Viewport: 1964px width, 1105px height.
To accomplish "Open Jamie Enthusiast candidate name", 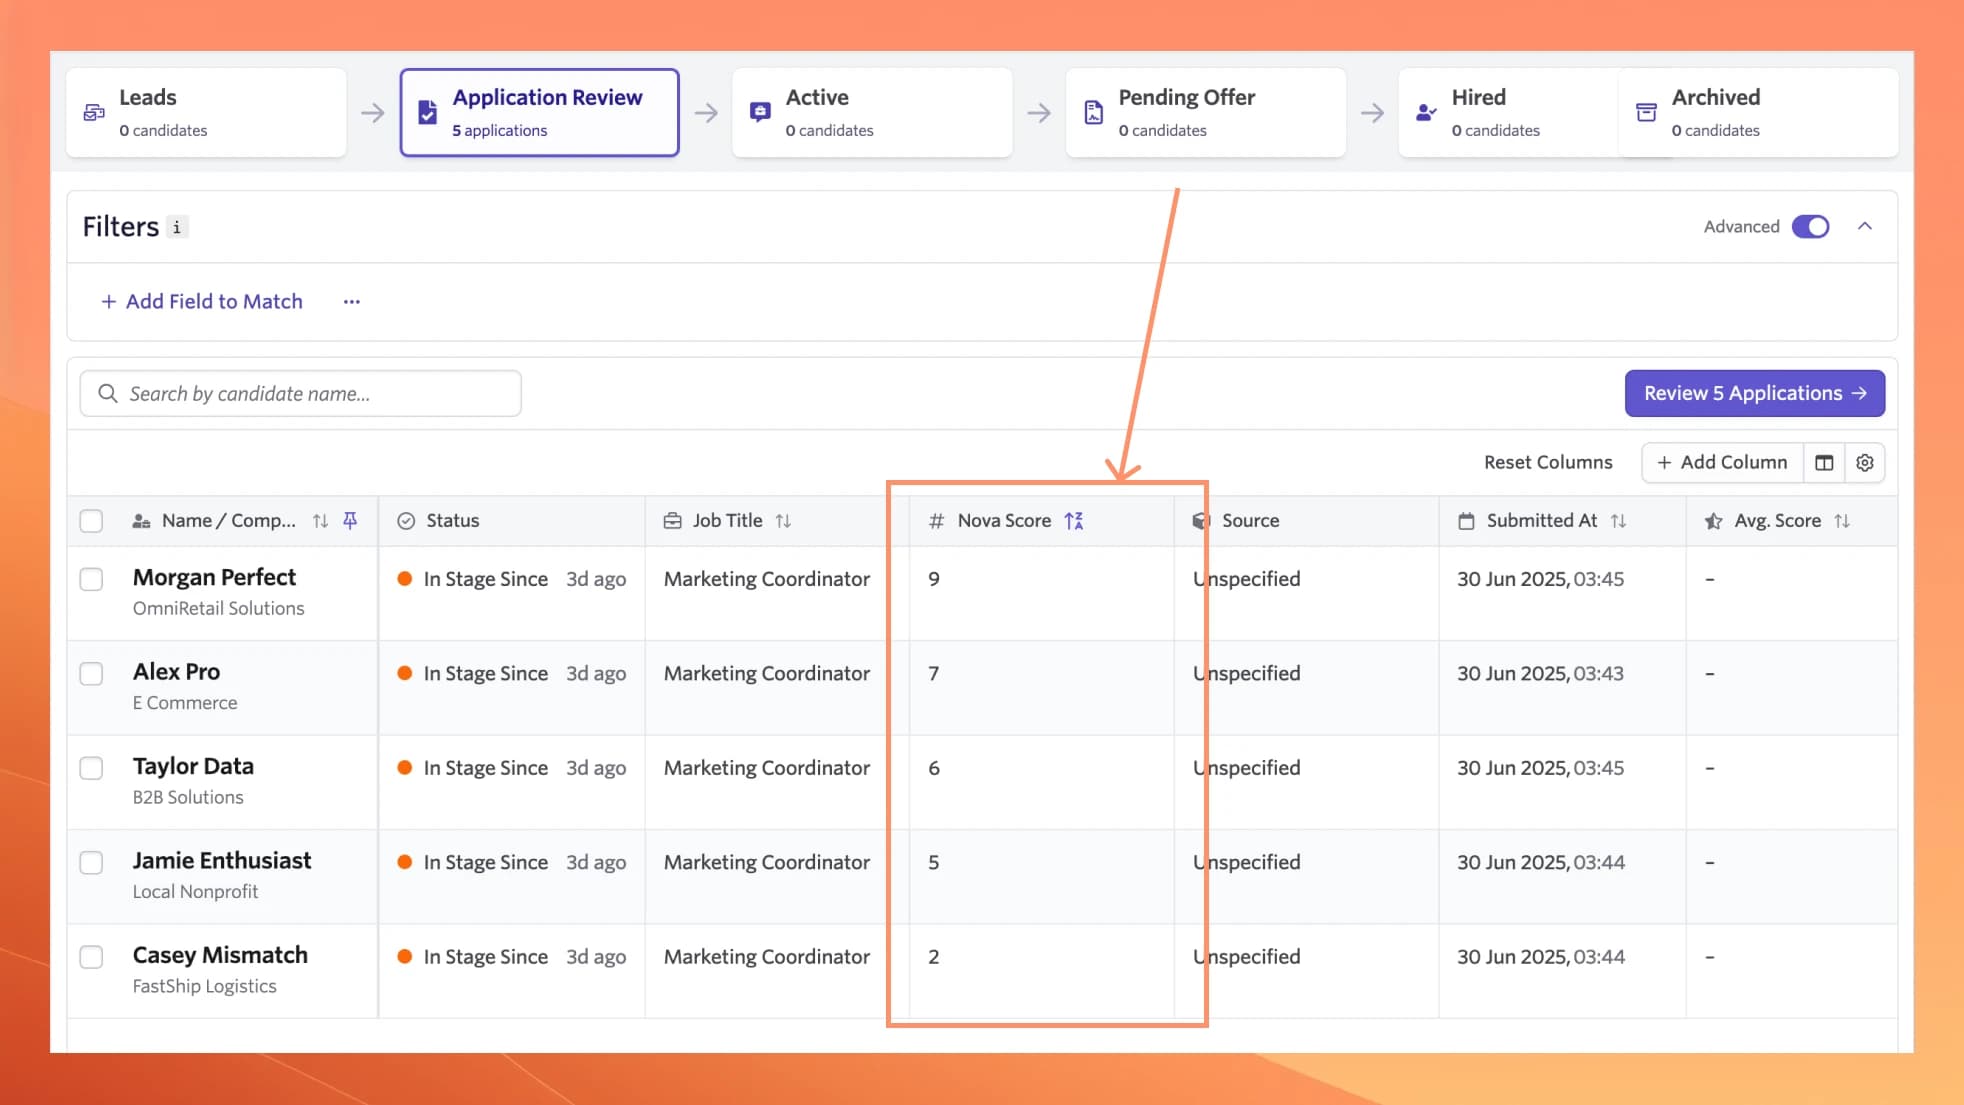I will click(222, 860).
